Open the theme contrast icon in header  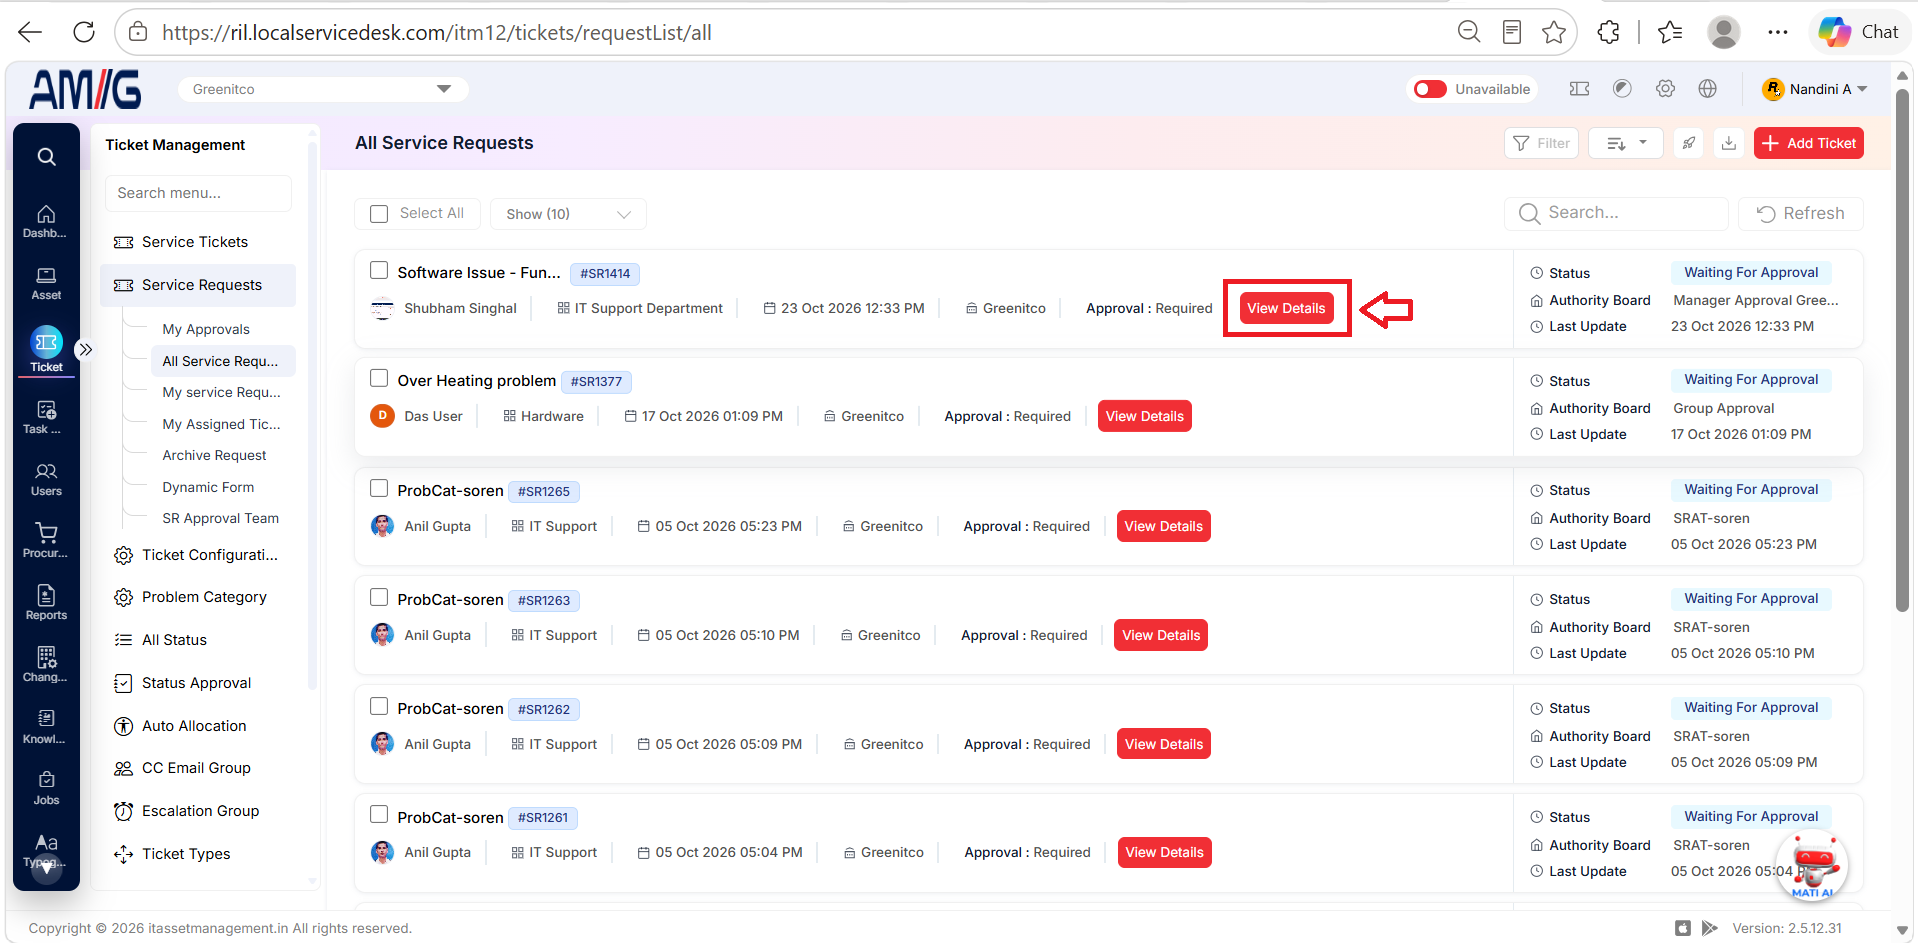click(x=1622, y=89)
